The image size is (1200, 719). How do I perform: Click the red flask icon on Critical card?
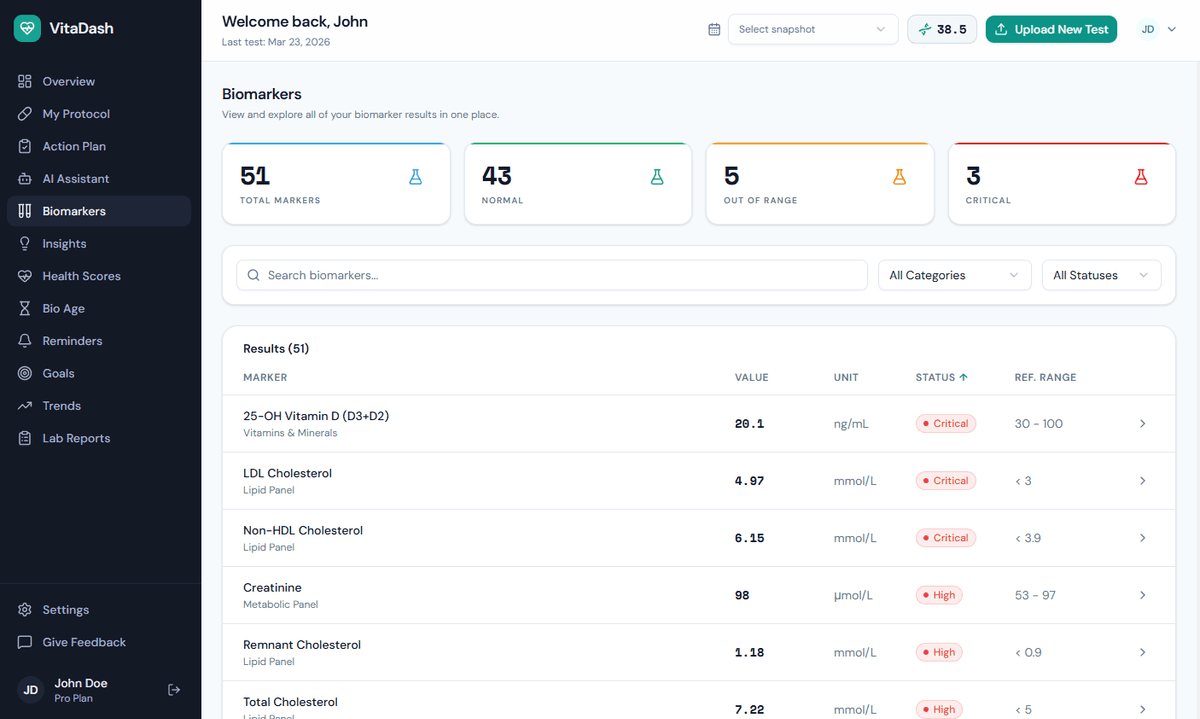coord(1141,176)
